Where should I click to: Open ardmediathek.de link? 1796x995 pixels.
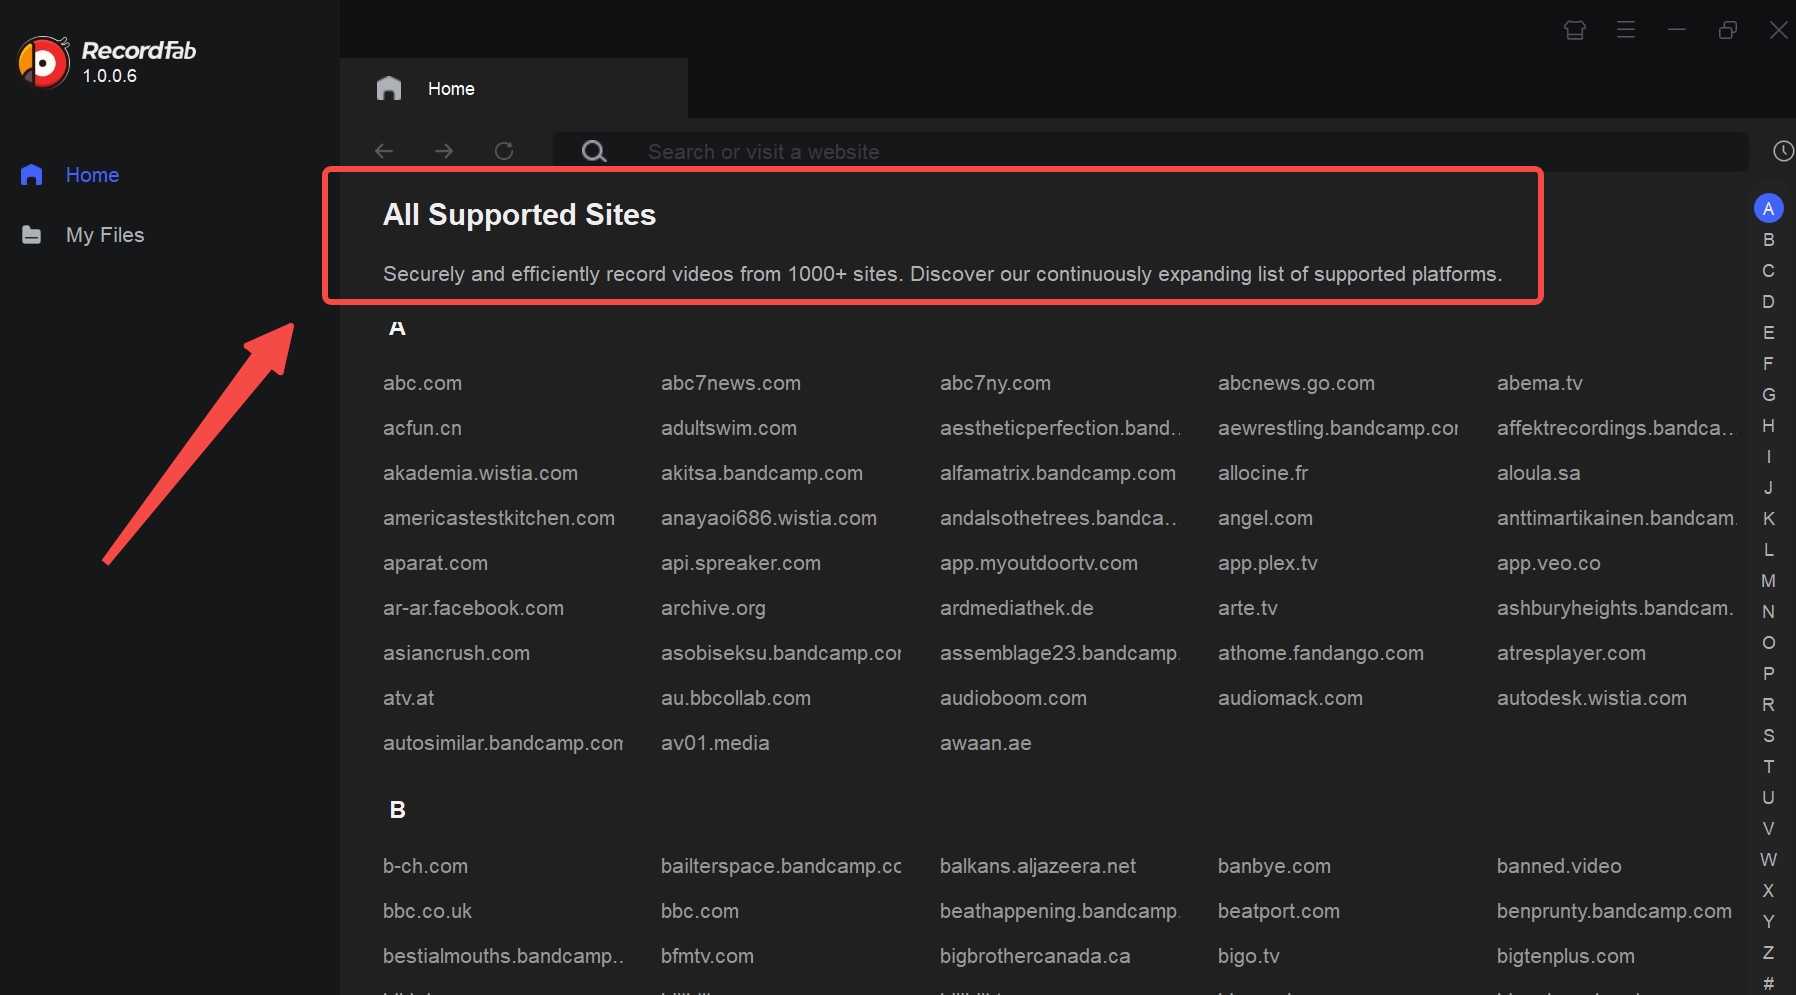coord(1017,608)
